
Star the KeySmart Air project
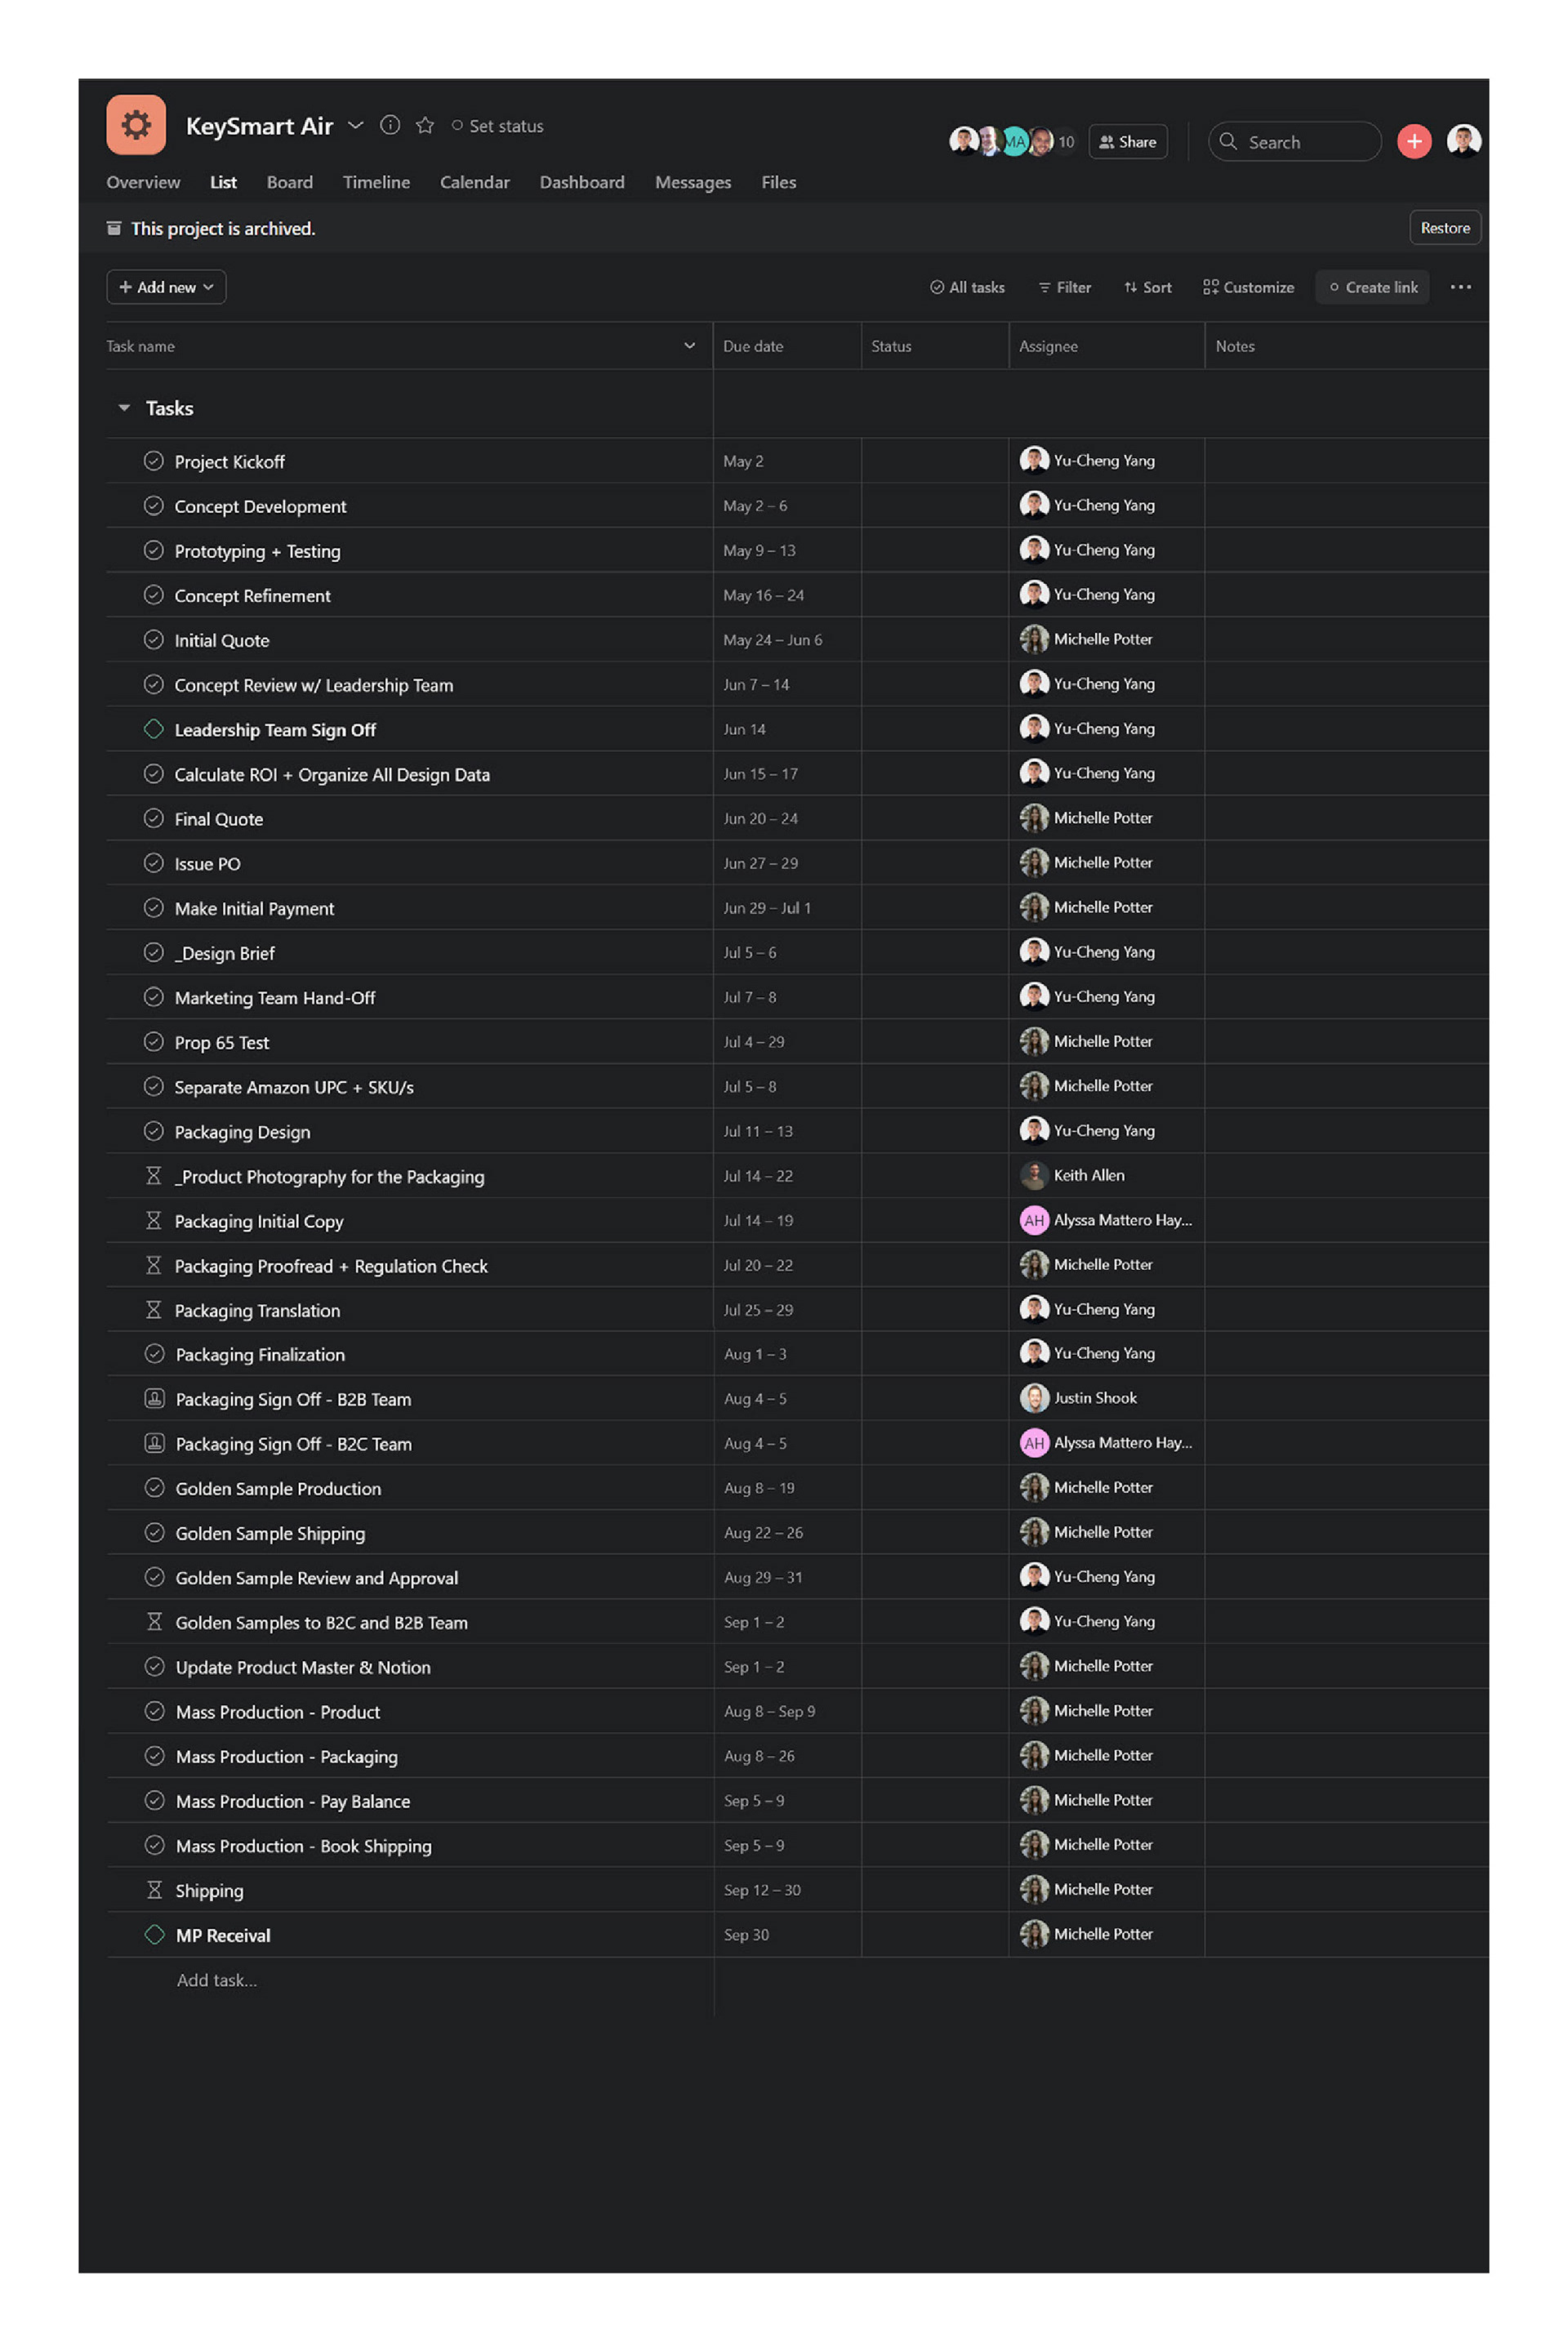click(425, 125)
